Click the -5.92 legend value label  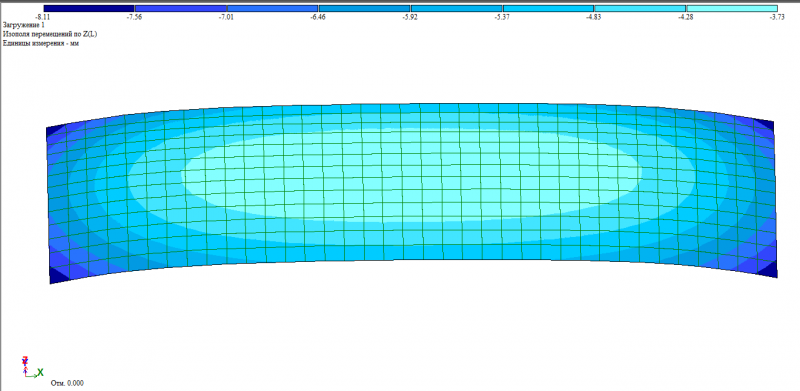pyautogui.click(x=410, y=17)
